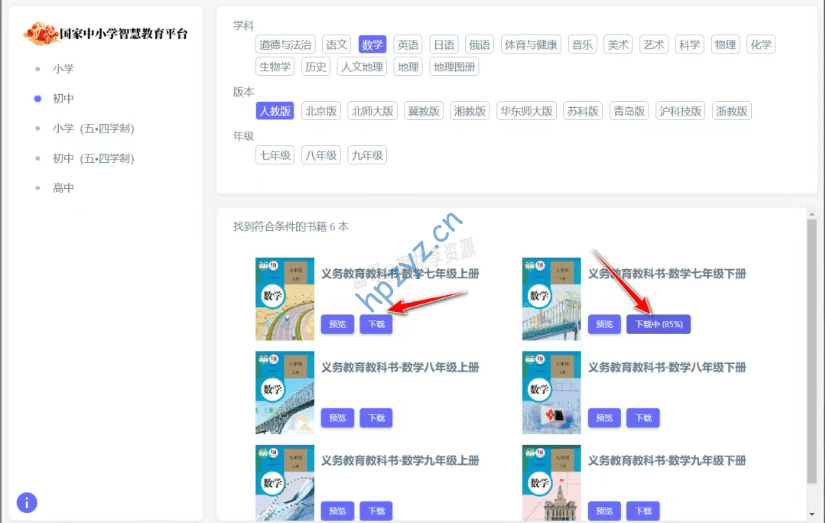Viewport: 825px width, 523px height.
Task: Click the Grade 8 Volume 2 book cover thumbnail
Action: coord(551,392)
